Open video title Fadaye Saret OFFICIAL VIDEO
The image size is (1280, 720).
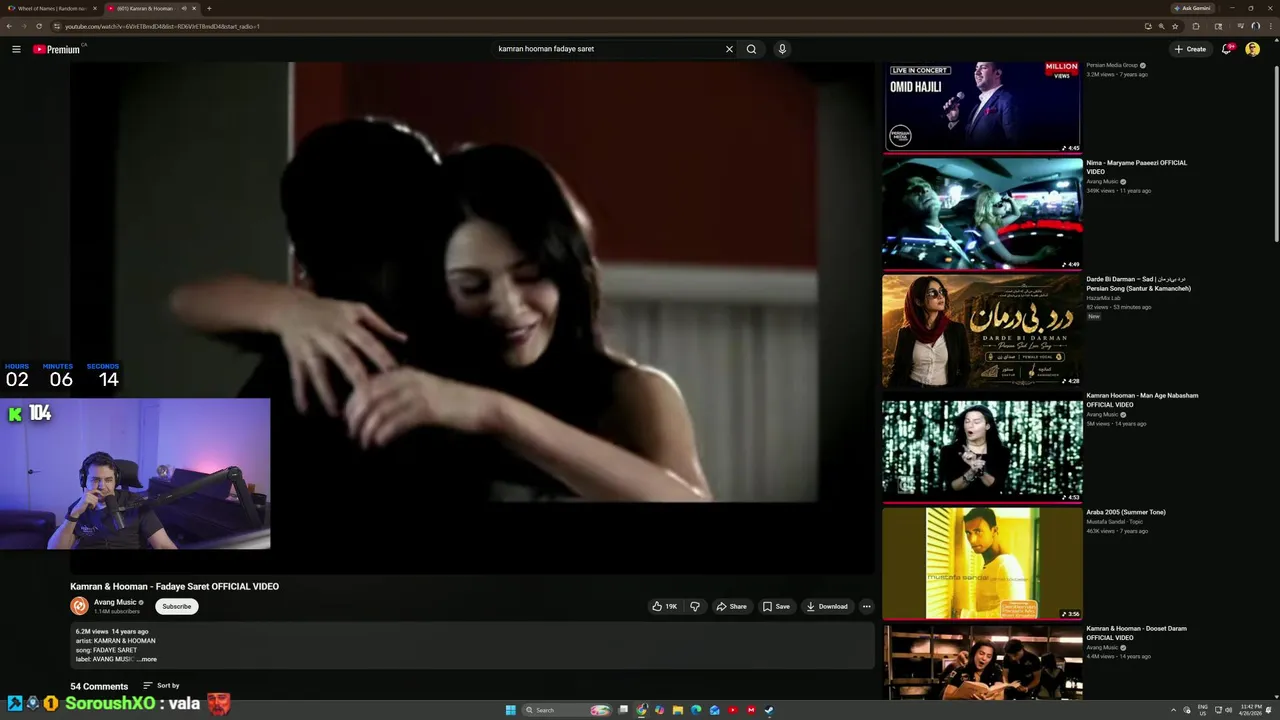pyautogui.click(x=174, y=586)
